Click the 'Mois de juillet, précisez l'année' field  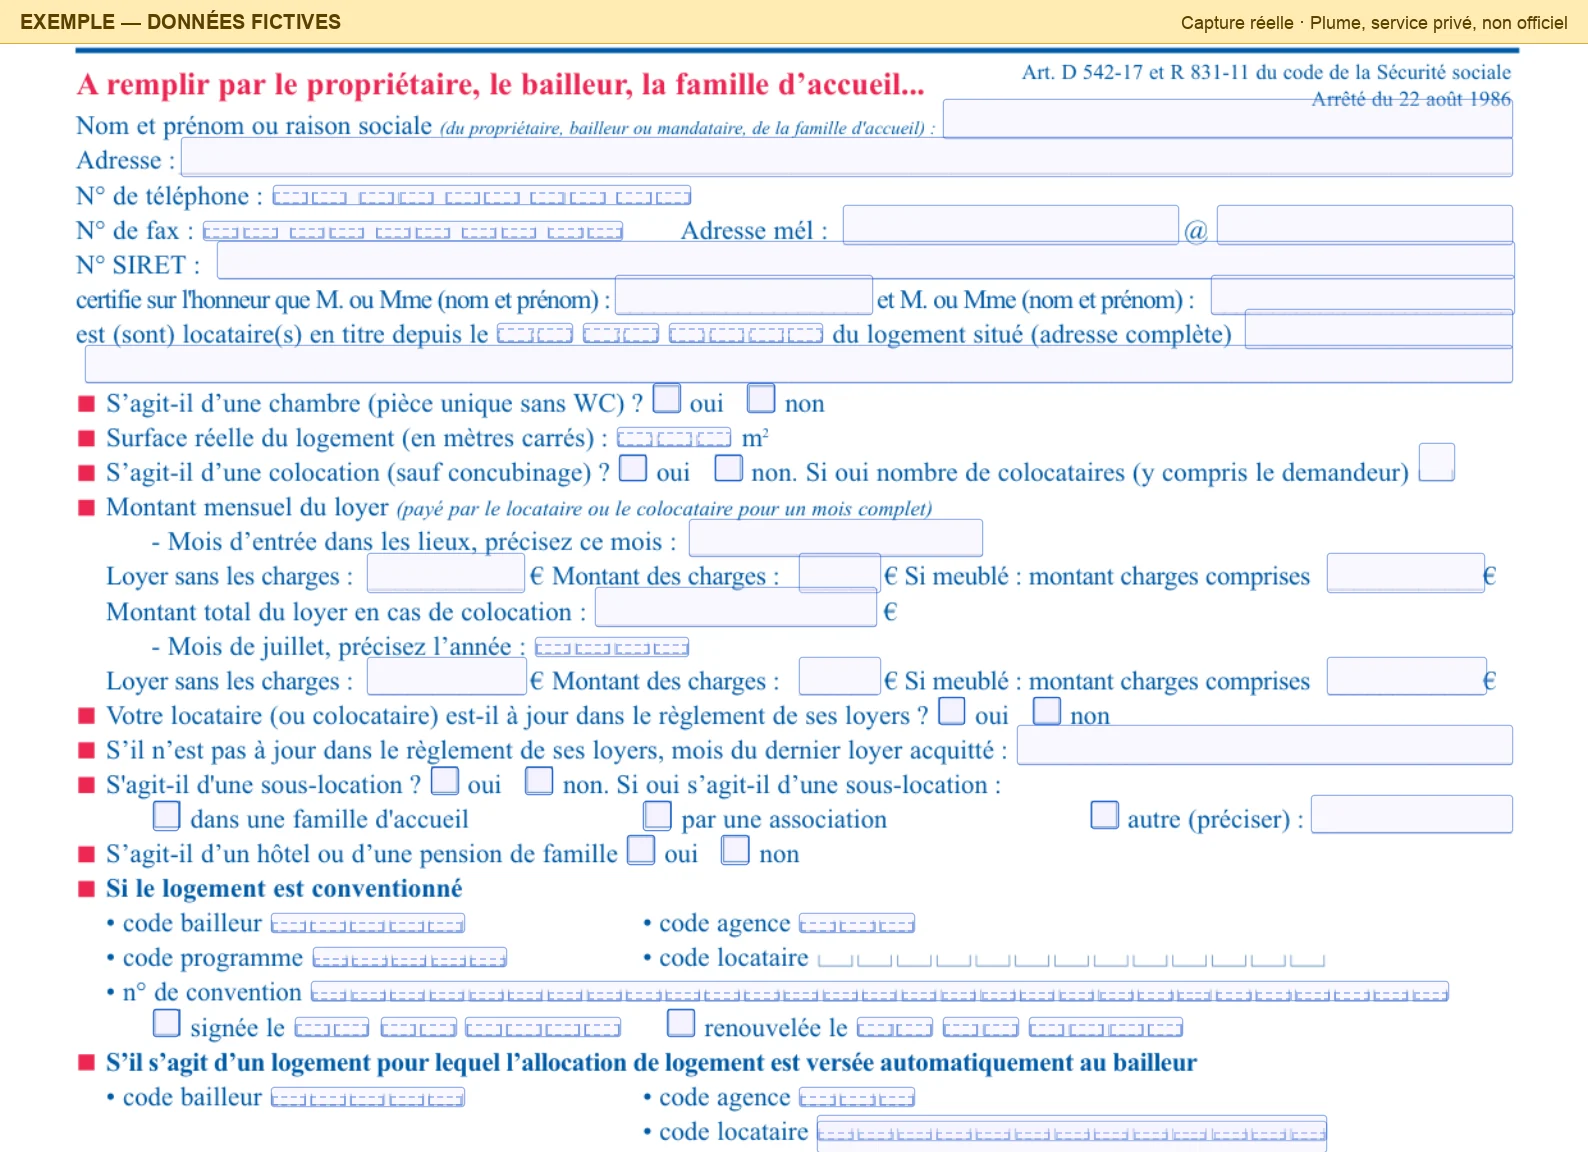(612, 647)
